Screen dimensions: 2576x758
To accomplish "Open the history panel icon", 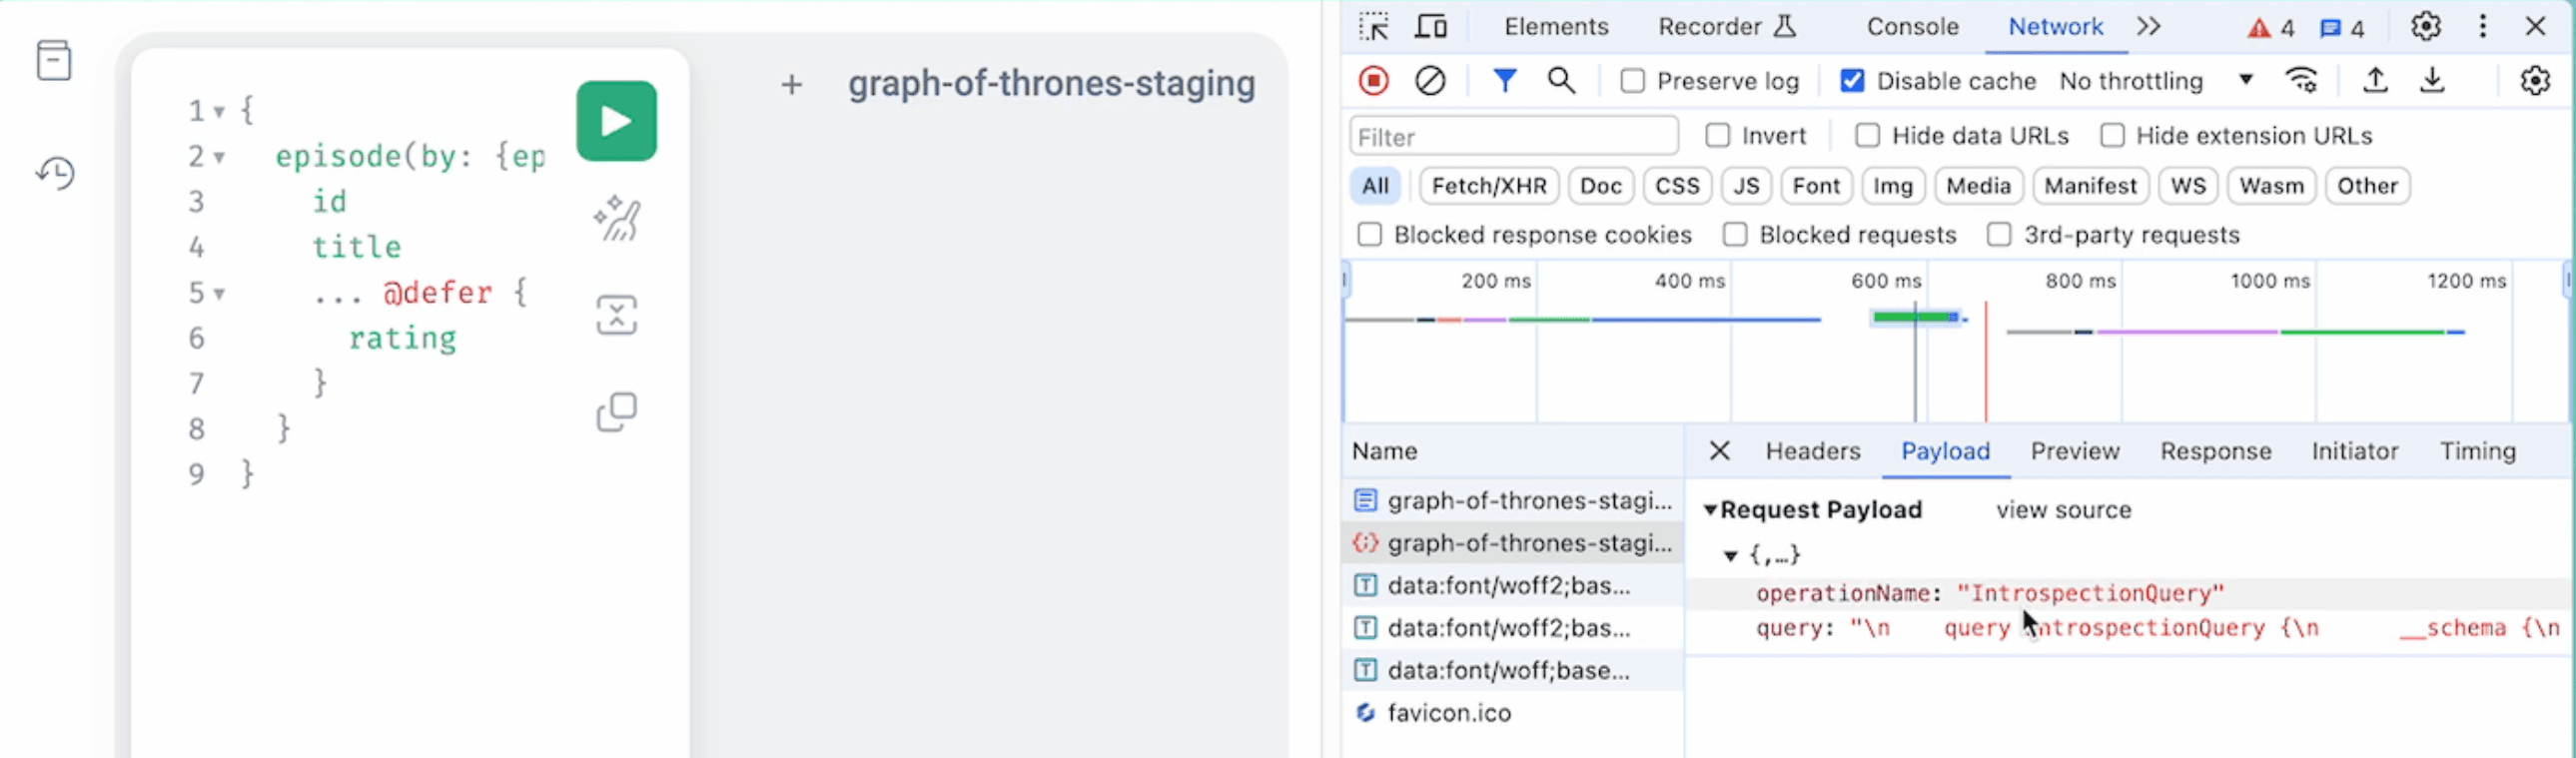I will point(55,173).
